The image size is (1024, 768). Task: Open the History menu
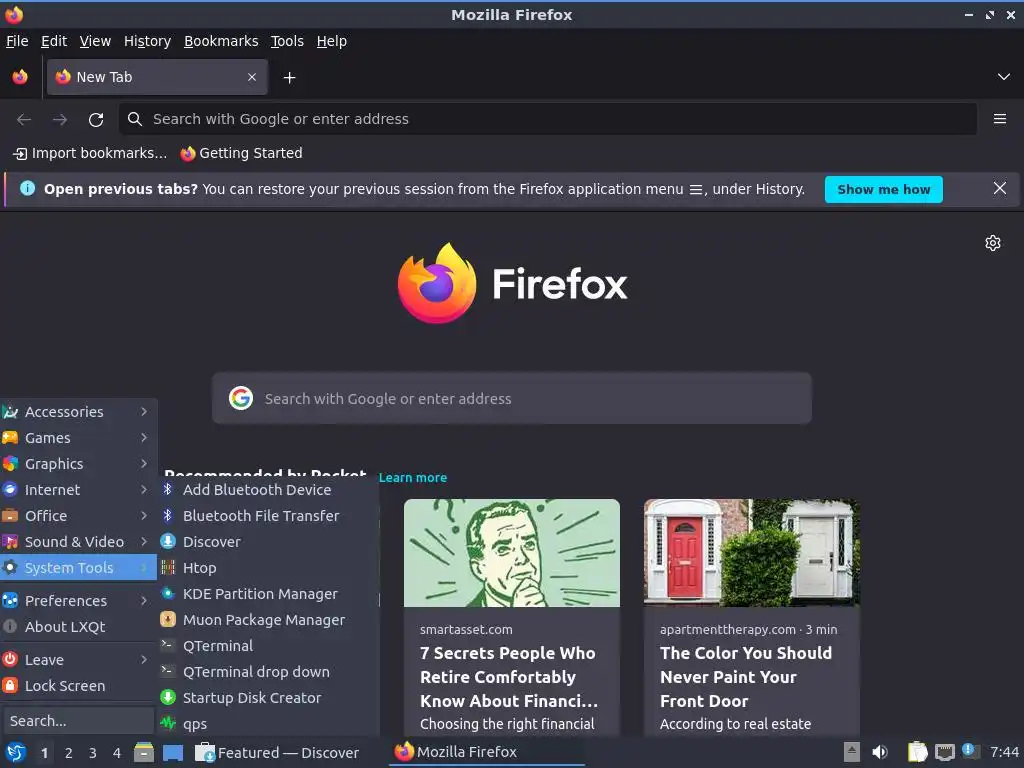tap(148, 41)
